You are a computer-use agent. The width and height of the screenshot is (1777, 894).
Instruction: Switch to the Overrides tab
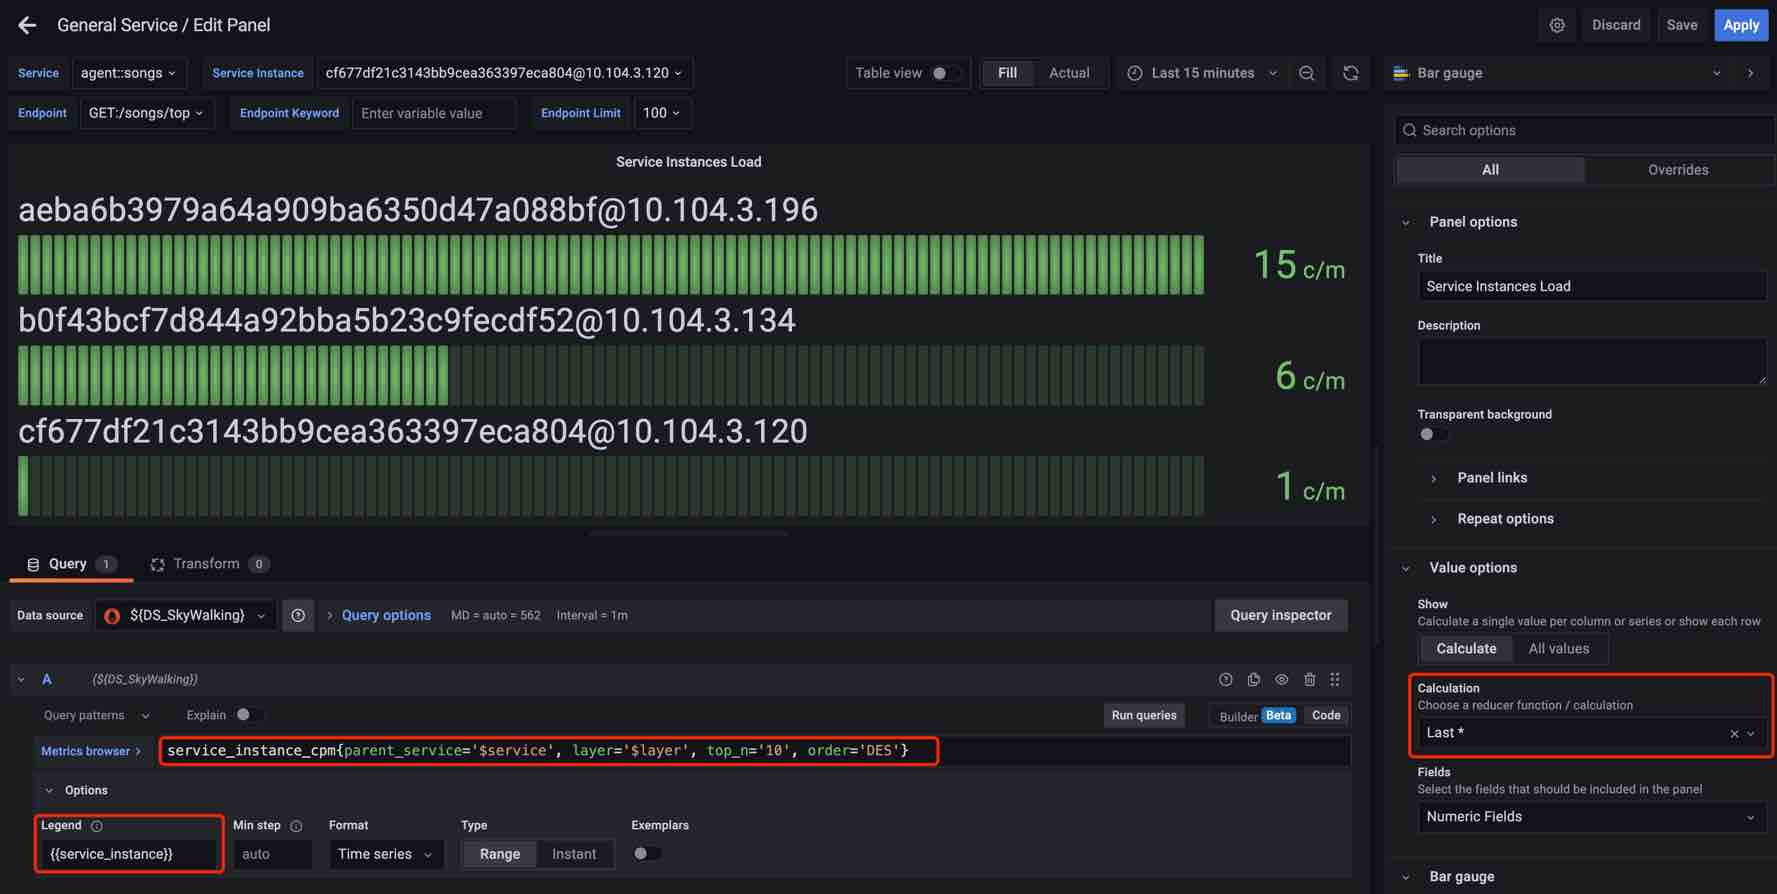(x=1677, y=170)
